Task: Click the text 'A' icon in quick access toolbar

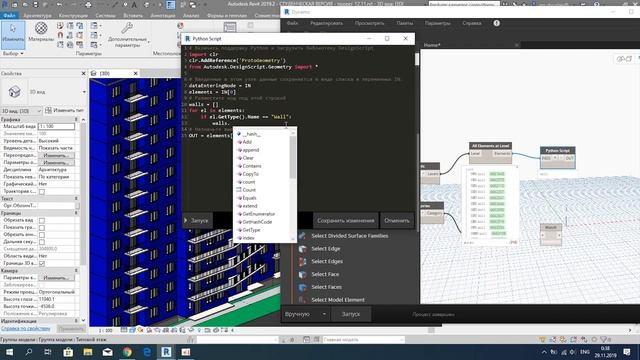Action: click(134, 5)
